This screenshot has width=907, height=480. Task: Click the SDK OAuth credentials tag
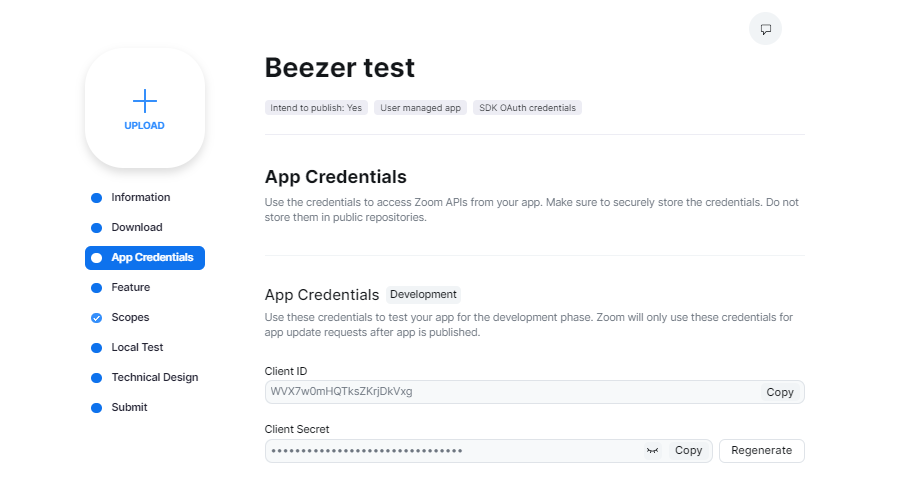coord(527,107)
